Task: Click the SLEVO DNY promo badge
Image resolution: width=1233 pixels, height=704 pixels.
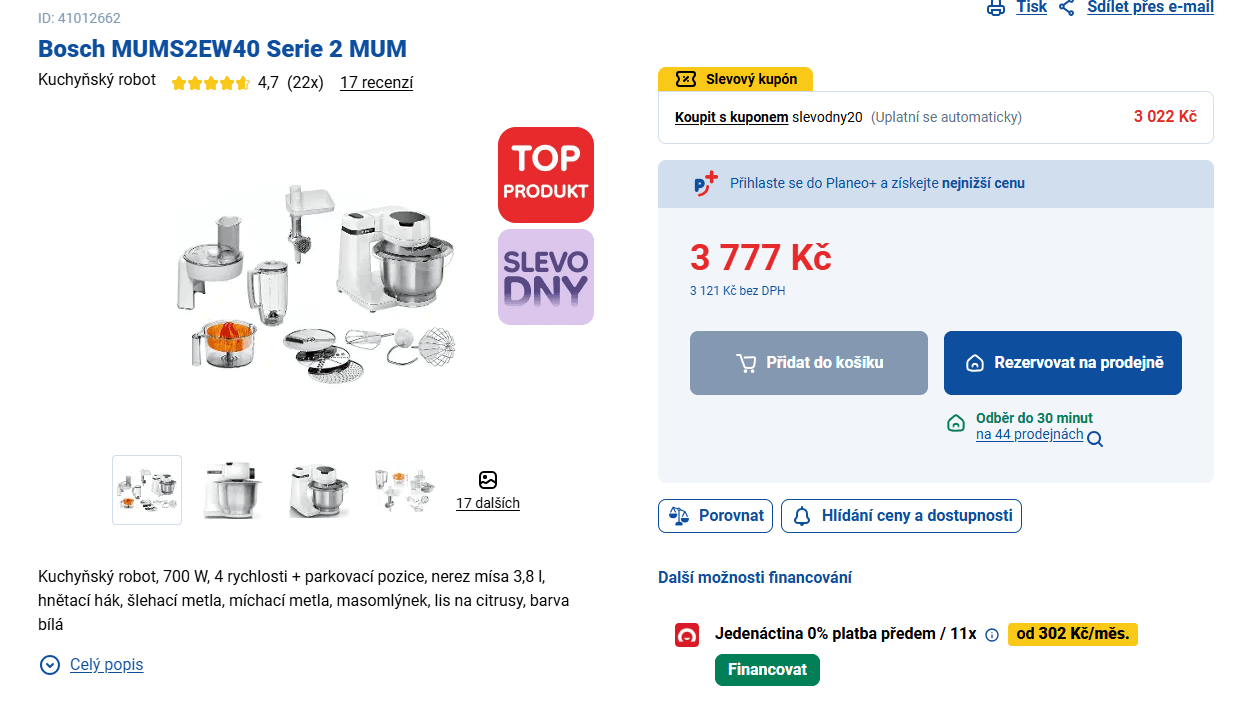Action: (546, 277)
